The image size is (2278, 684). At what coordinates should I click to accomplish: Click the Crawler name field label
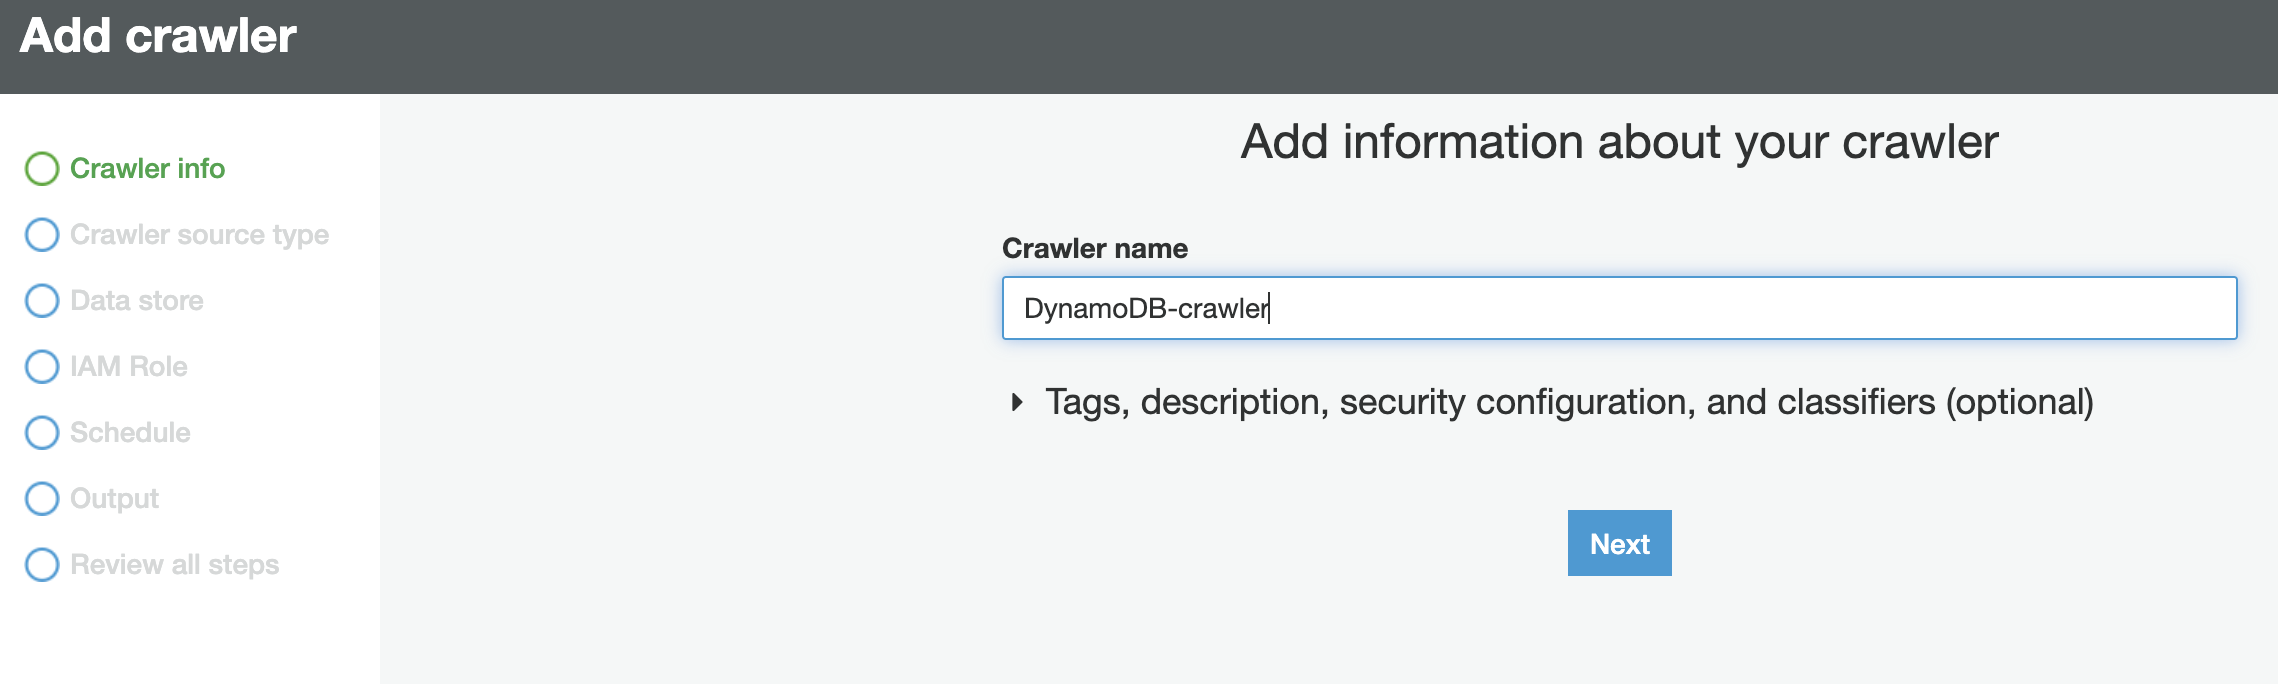tap(1095, 249)
